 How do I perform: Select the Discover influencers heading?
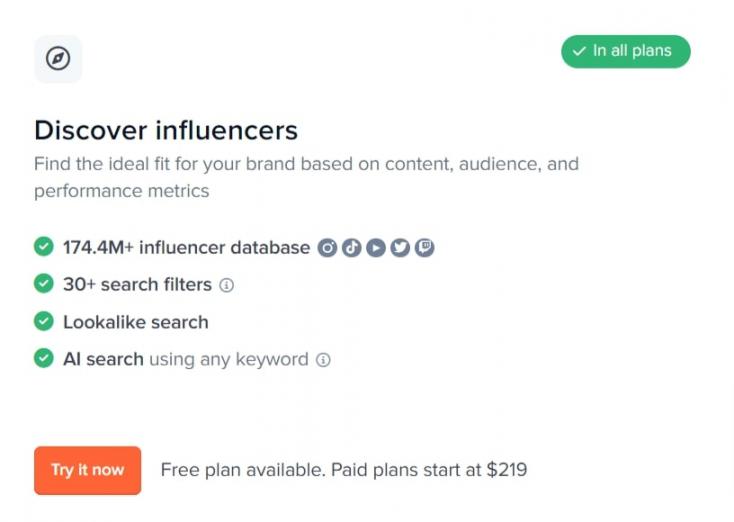(166, 130)
